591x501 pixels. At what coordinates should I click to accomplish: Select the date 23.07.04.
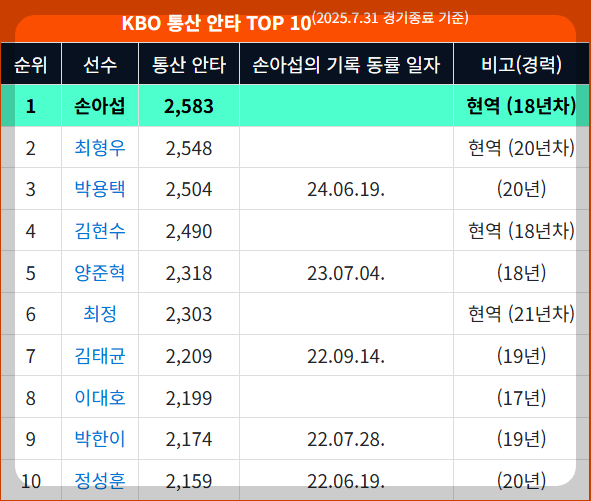pyautogui.click(x=346, y=273)
